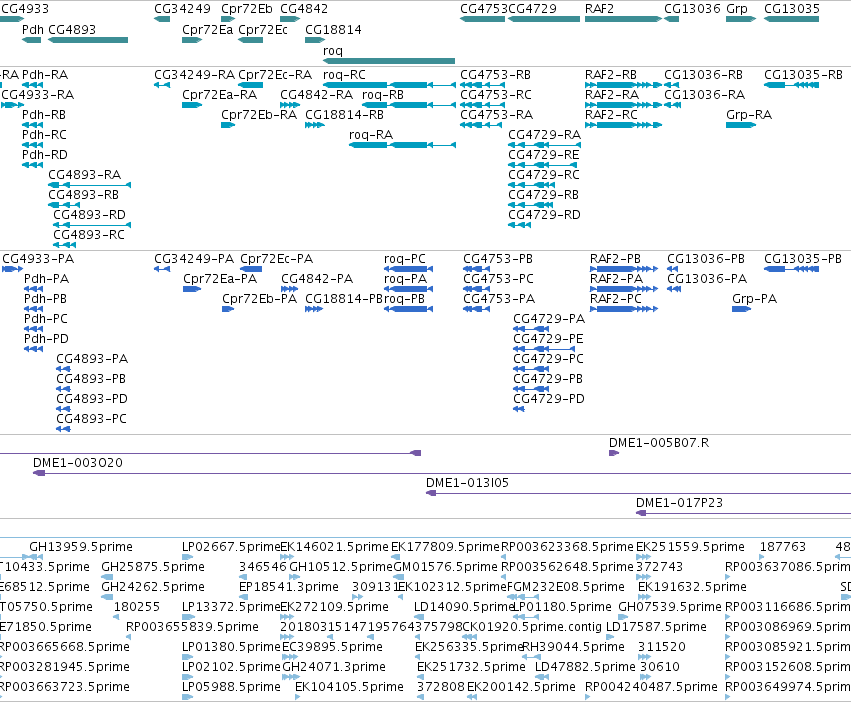Select the Pdh gene label
Viewport: 851px width, 702px height.
tap(33, 29)
